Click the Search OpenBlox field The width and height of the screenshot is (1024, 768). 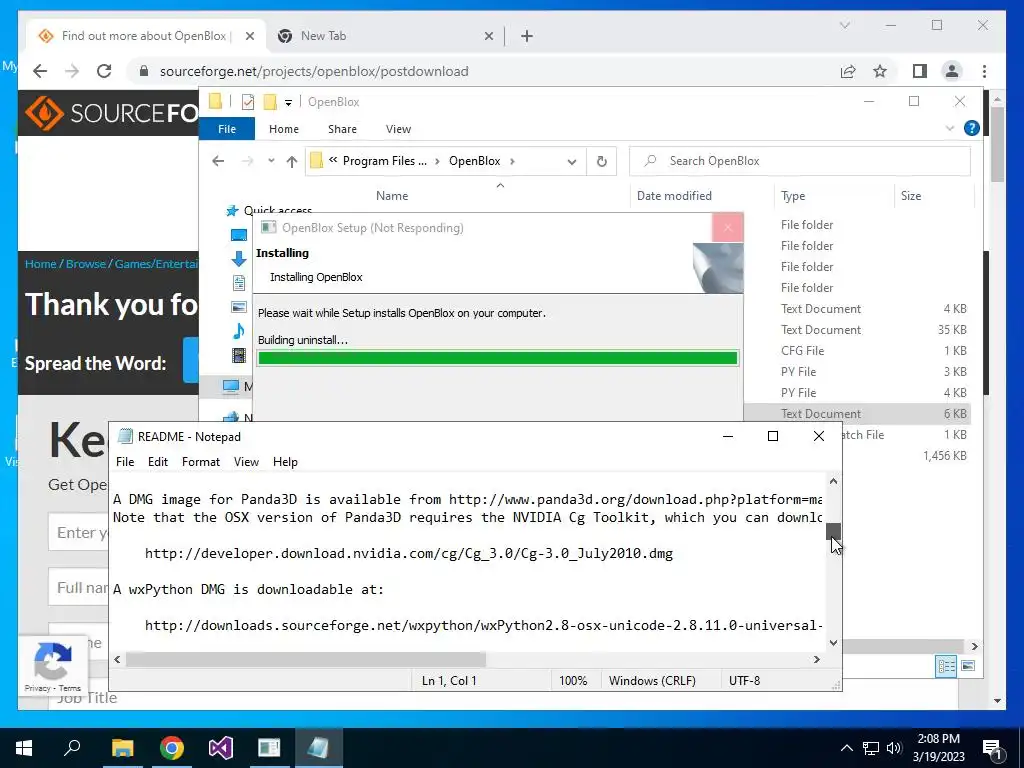(x=799, y=161)
